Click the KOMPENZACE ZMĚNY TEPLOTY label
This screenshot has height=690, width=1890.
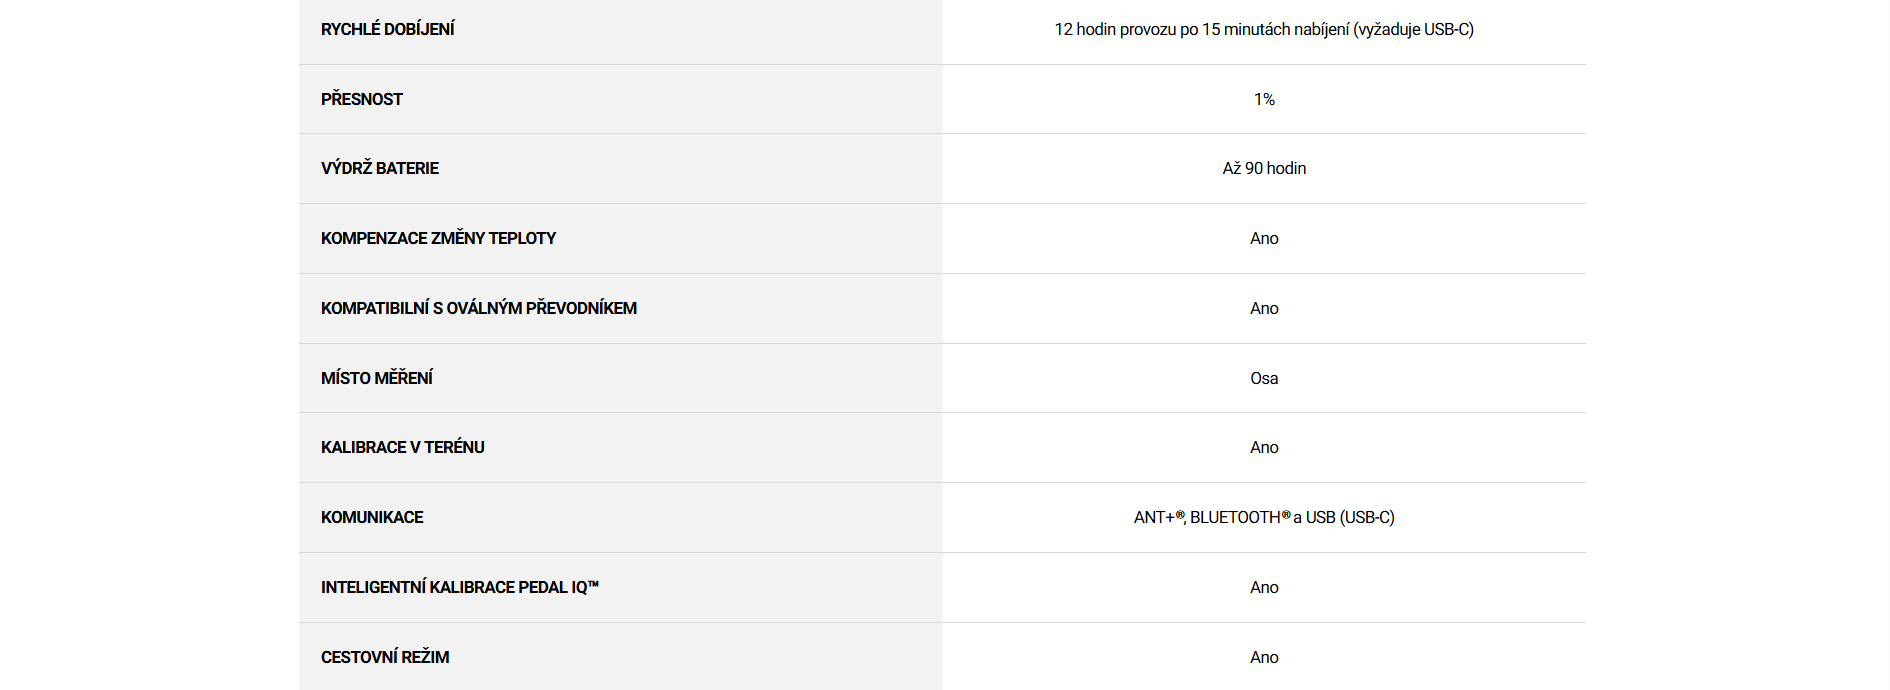pos(438,238)
